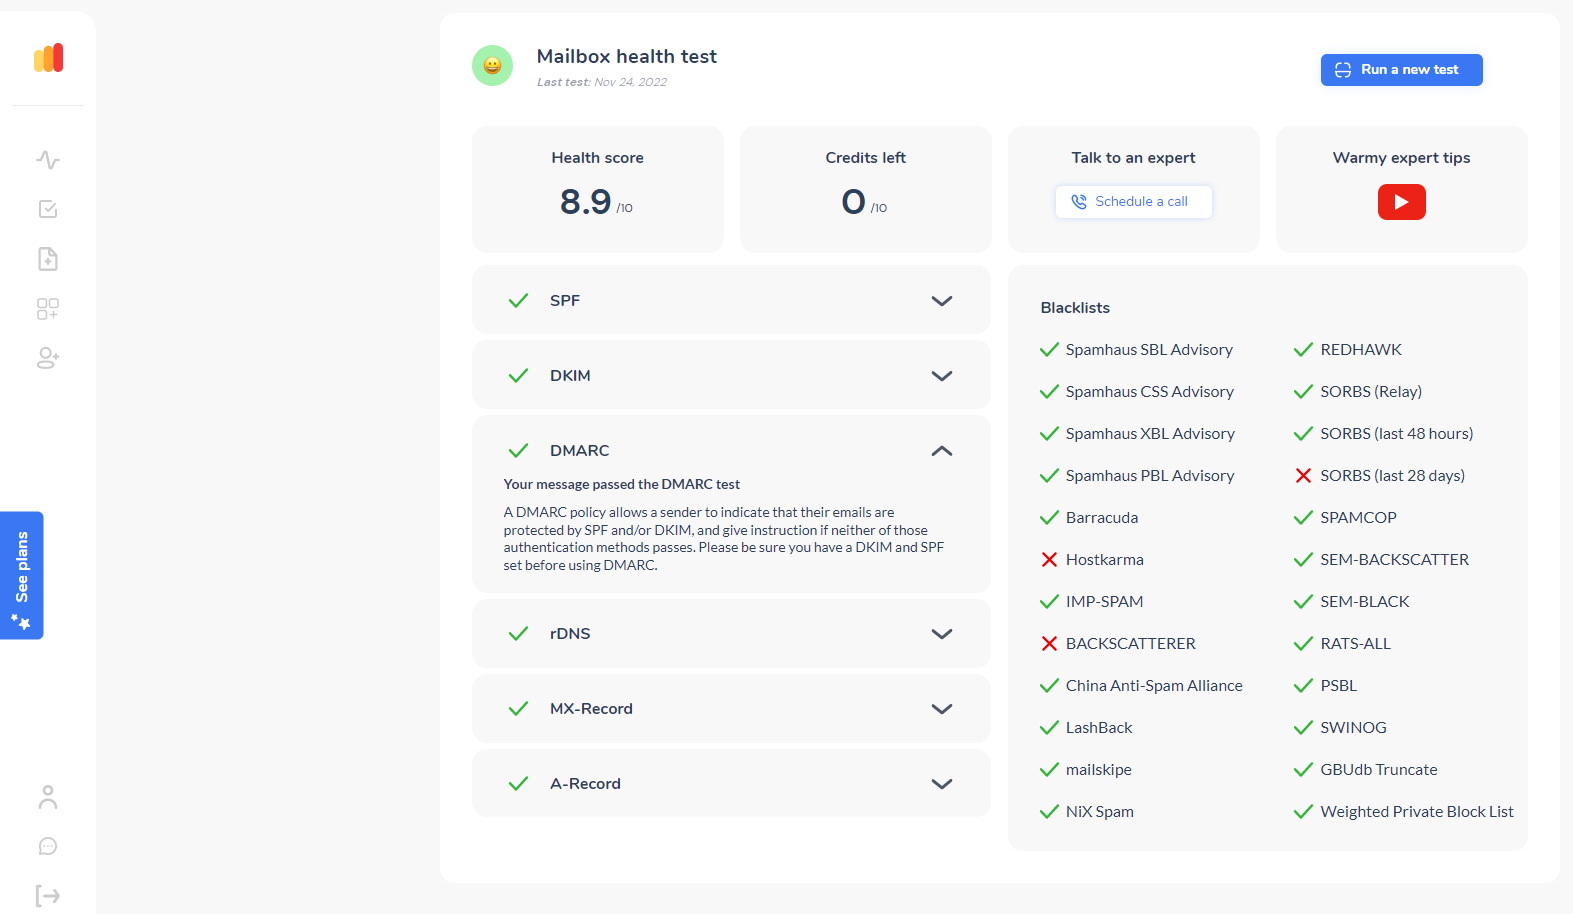The width and height of the screenshot is (1573, 914).
Task: Click the Warmy logo in sidebar
Action: (x=48, y=58)
